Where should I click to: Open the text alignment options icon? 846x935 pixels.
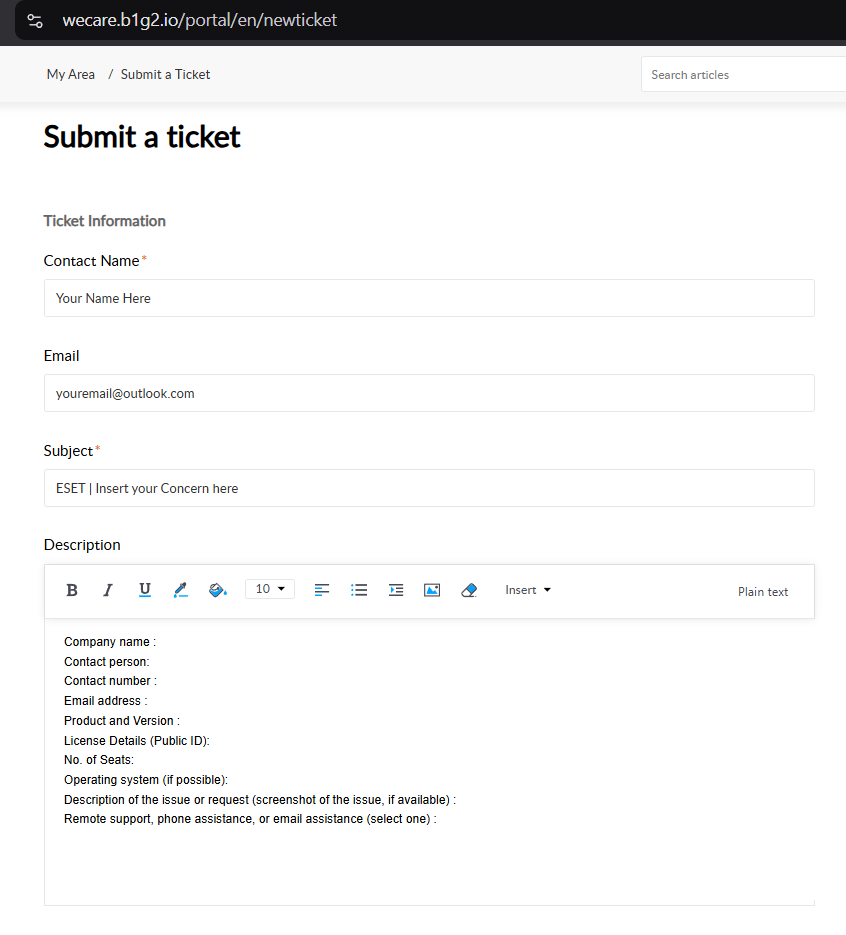(322, 590)
